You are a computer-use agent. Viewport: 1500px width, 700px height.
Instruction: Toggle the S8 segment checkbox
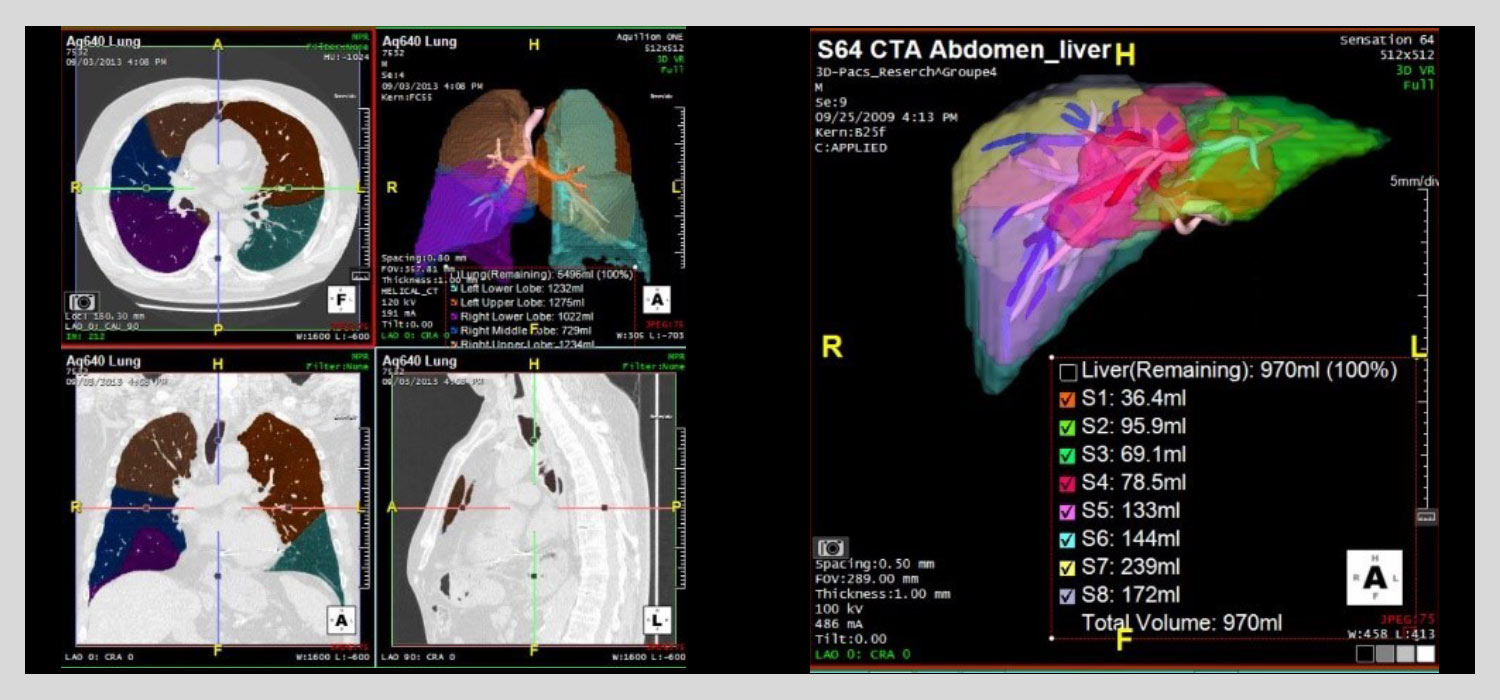1068,595
